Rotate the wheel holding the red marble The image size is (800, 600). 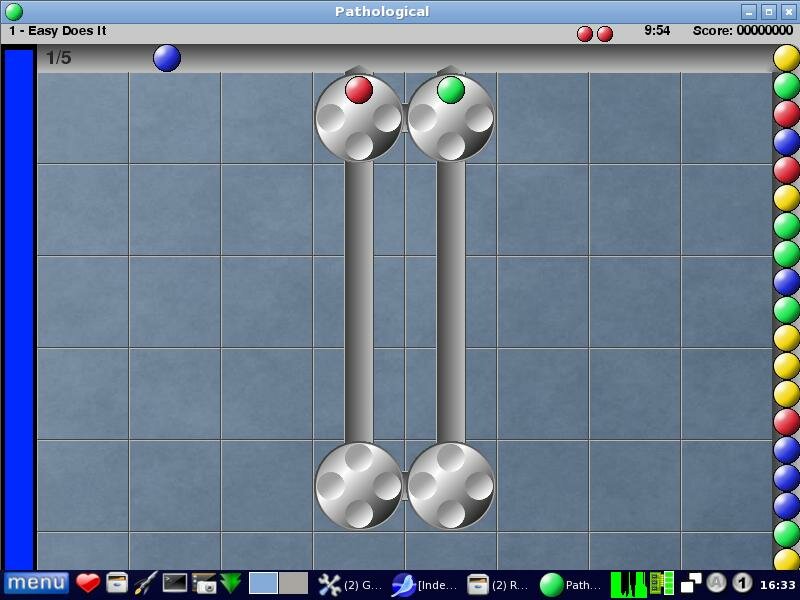coord(359,118)
